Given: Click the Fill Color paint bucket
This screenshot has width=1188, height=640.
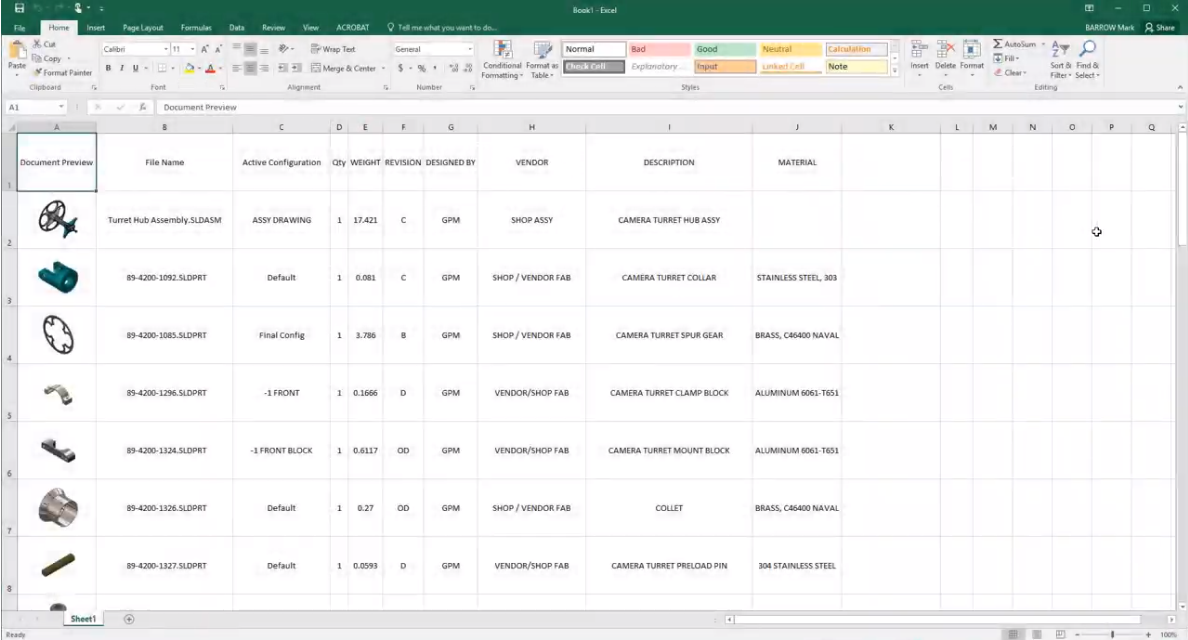Looking at the screenshot, I should 189,68.
